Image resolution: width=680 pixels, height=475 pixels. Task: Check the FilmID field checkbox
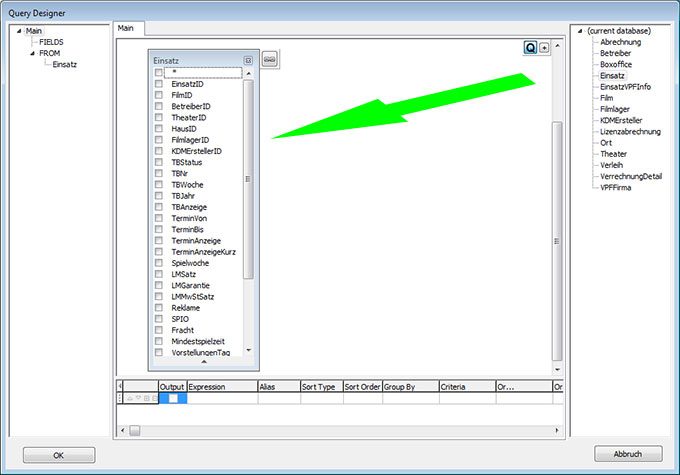(x=159, y=95)
